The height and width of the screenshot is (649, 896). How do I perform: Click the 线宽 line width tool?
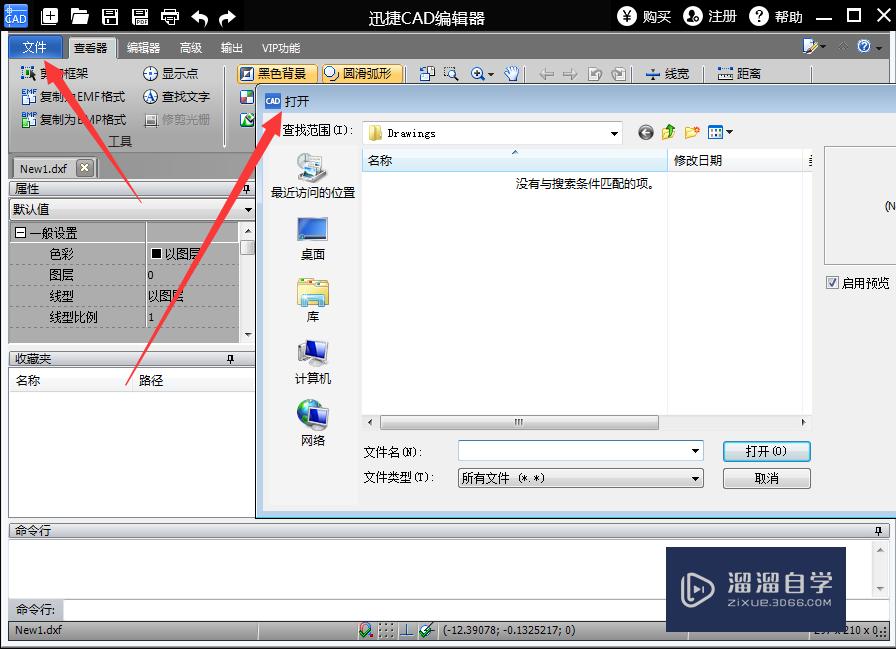pyautogui.click(x=667, y=74)
